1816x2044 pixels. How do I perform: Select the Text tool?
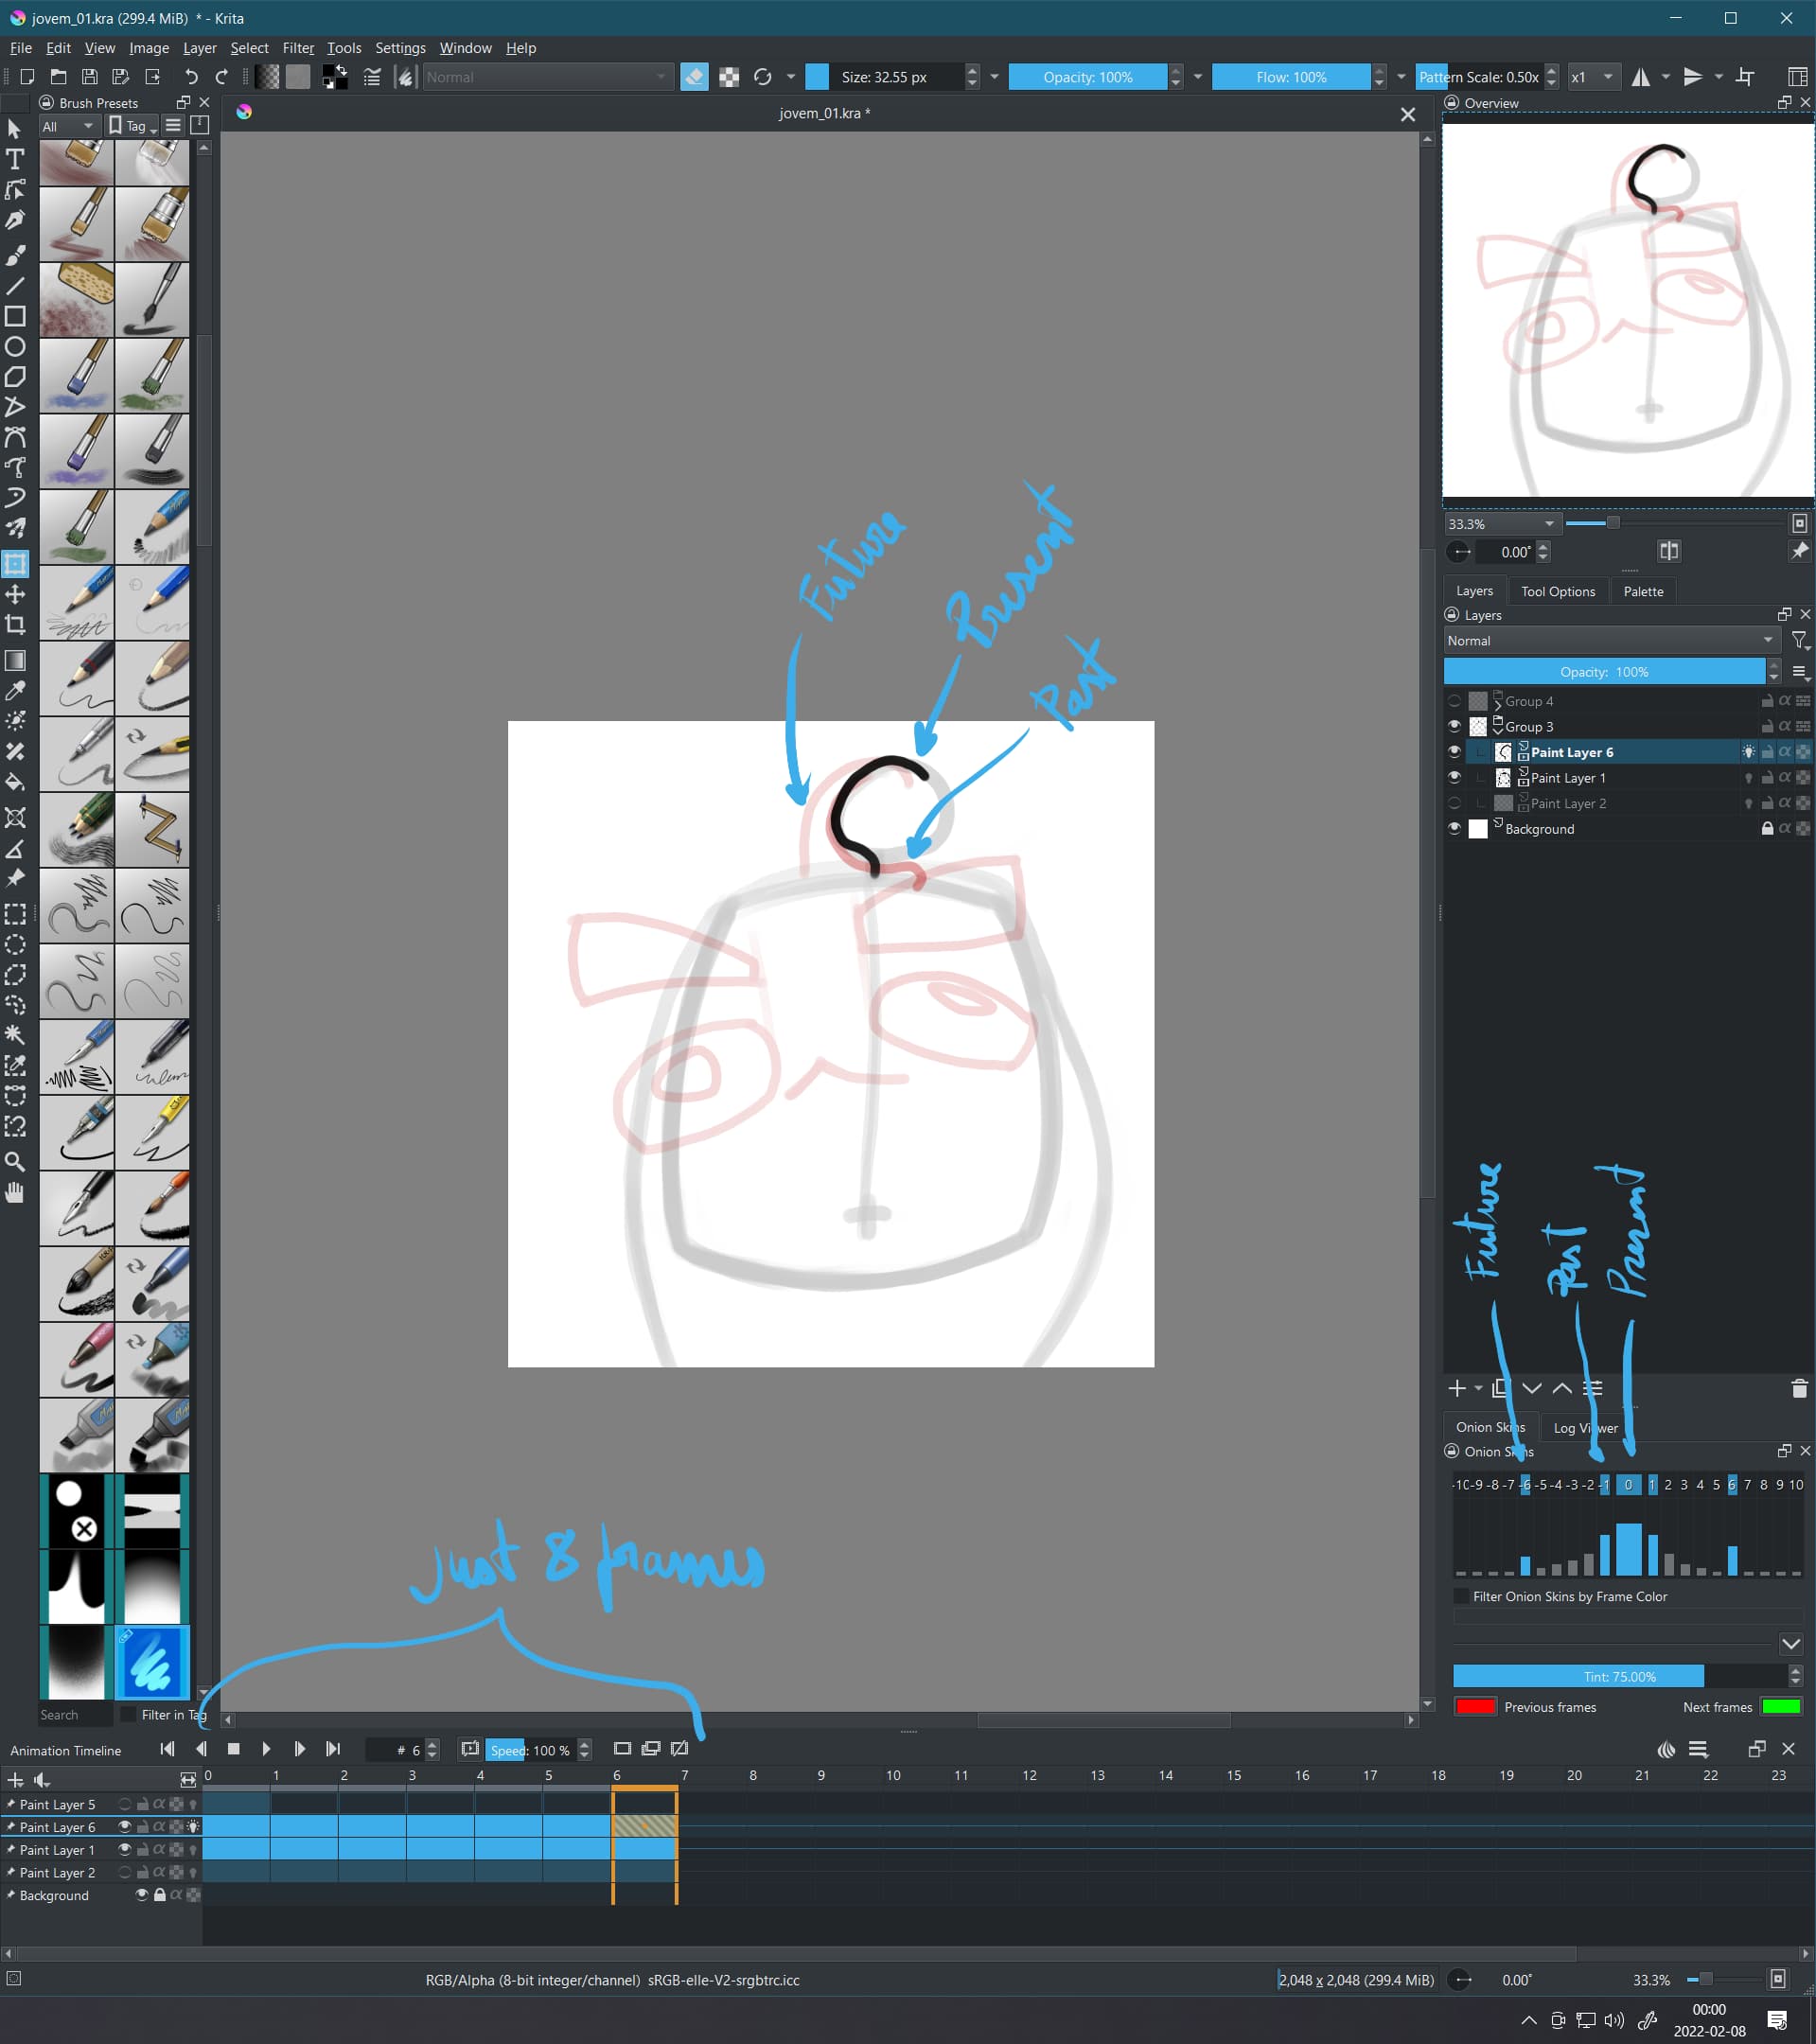[x=15, y=159]
